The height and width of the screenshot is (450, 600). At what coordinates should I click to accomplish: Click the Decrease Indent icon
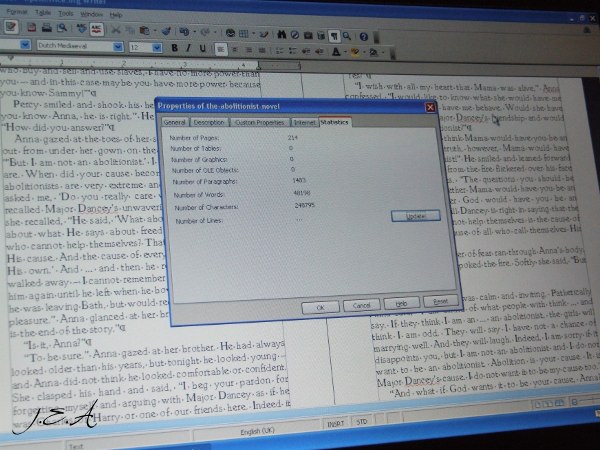point(306,51)
